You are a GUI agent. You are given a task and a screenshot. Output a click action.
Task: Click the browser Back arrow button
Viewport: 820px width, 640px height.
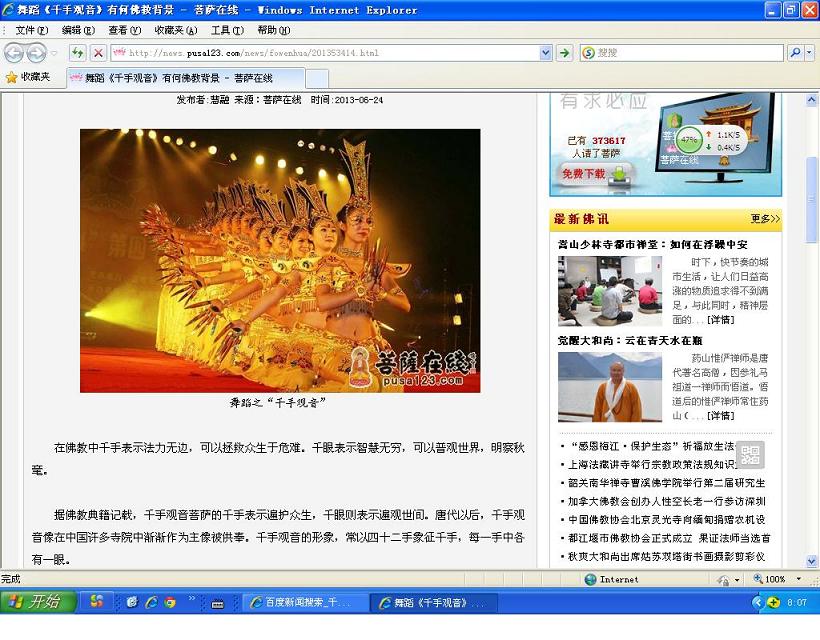[14, 53]
